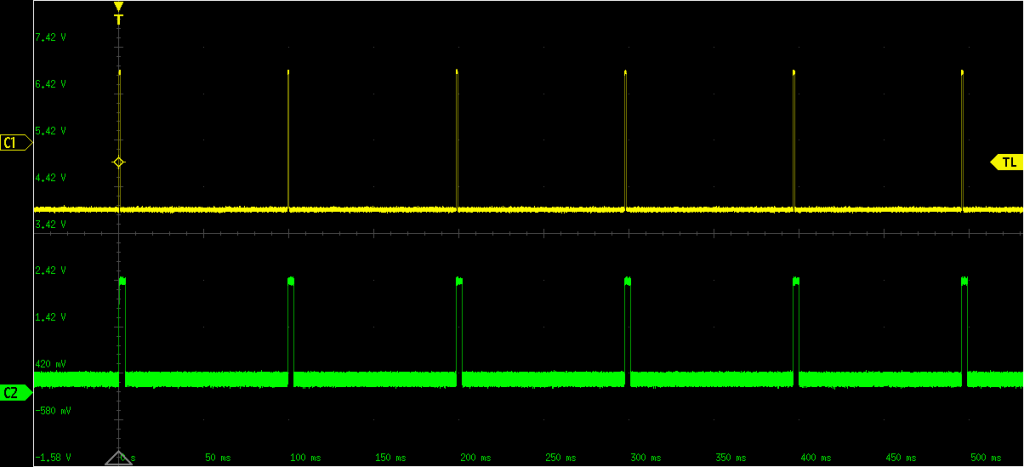Click the 50 ms time axis label
This screenshot has width=1024, height=467.
pos(218,458)
